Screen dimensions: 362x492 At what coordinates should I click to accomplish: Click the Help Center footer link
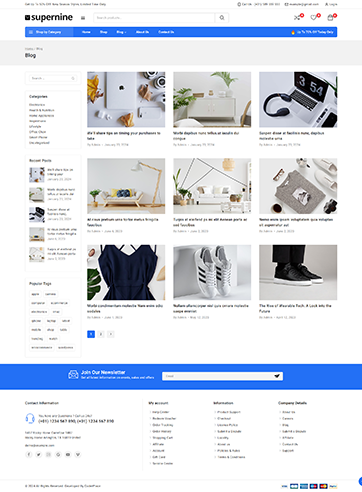click(161, 412)
